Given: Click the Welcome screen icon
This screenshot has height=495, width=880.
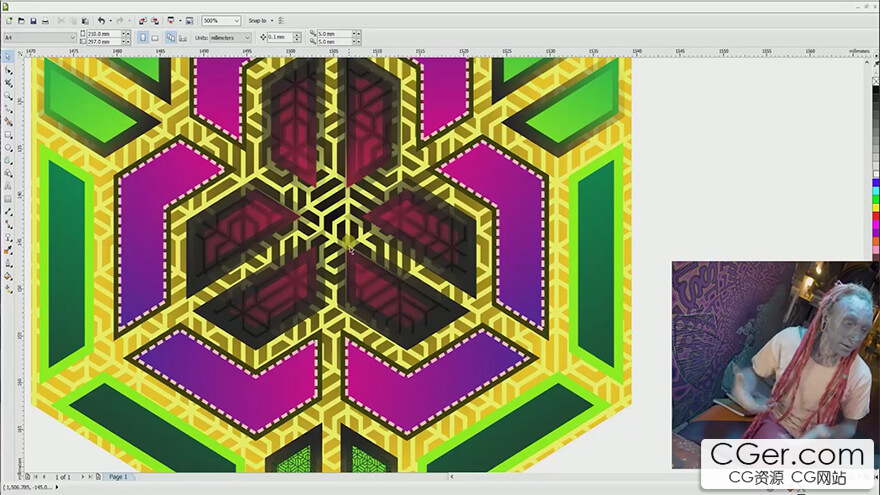Looking at the screenshot, I should pos(190,21).
